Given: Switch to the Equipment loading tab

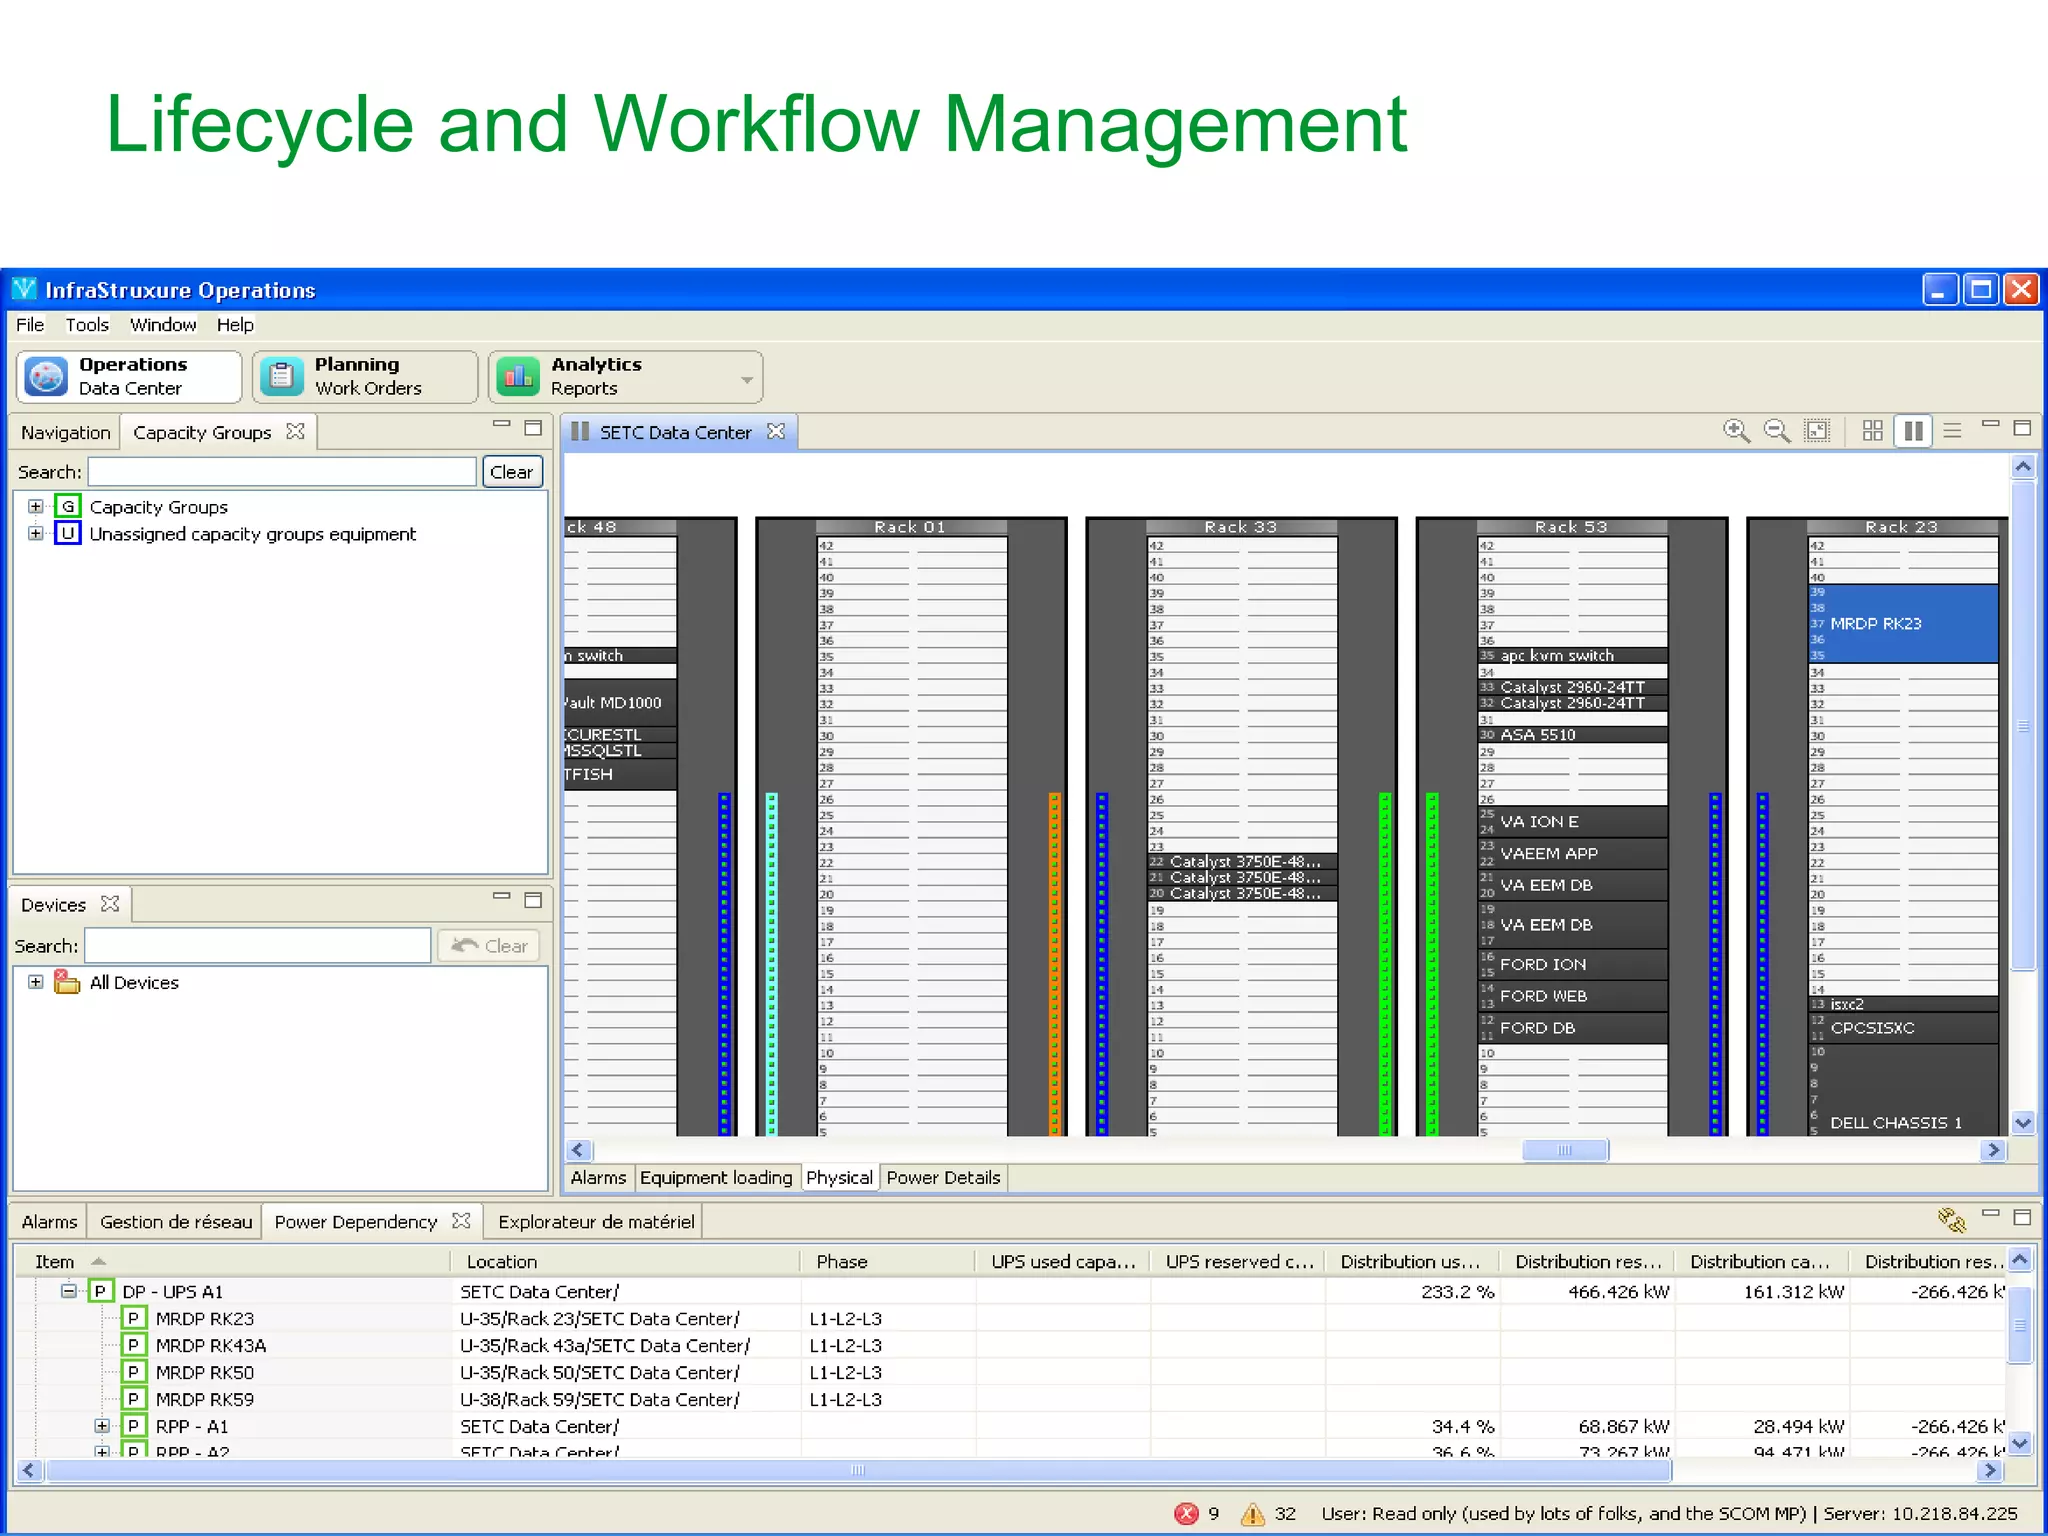Looking at the screenshot, I should [716, 1178].
